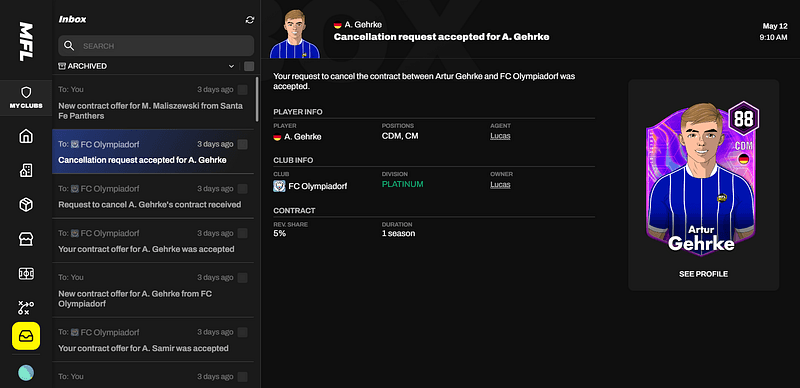Click the Lucas agent link
The image size is (800, 388).
coord(500,136)
